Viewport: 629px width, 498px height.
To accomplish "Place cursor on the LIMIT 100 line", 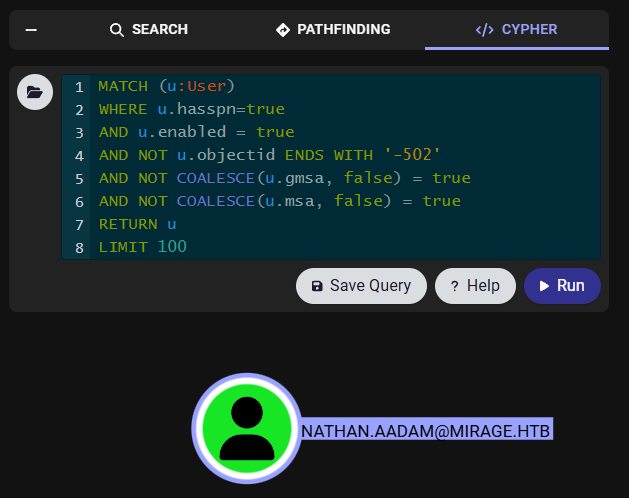I will [x=142, y=247].
